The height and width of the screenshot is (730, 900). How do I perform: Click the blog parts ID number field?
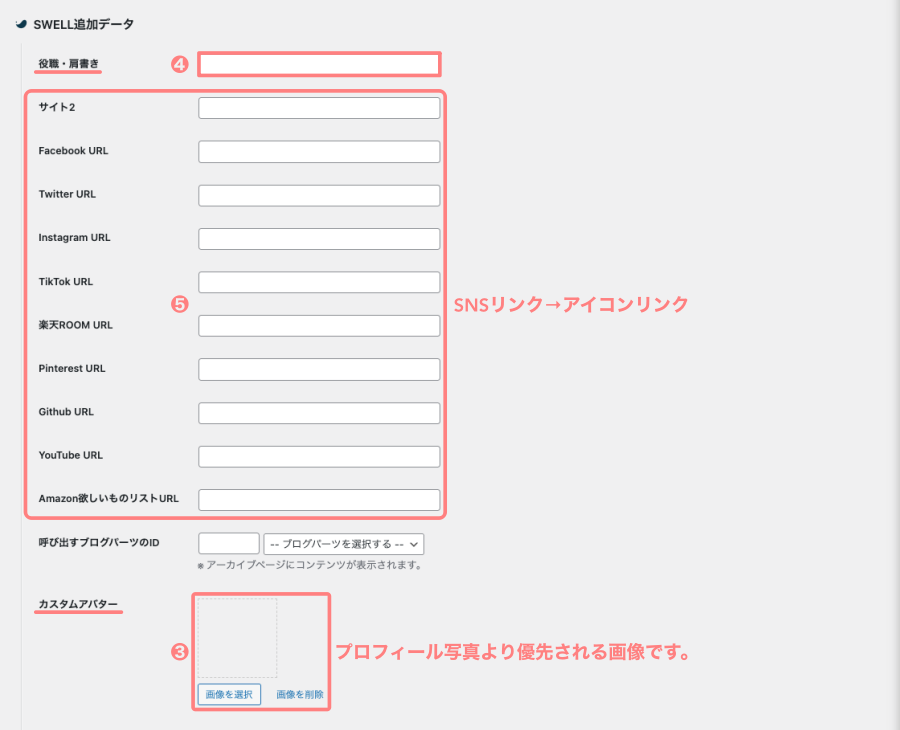(x=229, y=544)
